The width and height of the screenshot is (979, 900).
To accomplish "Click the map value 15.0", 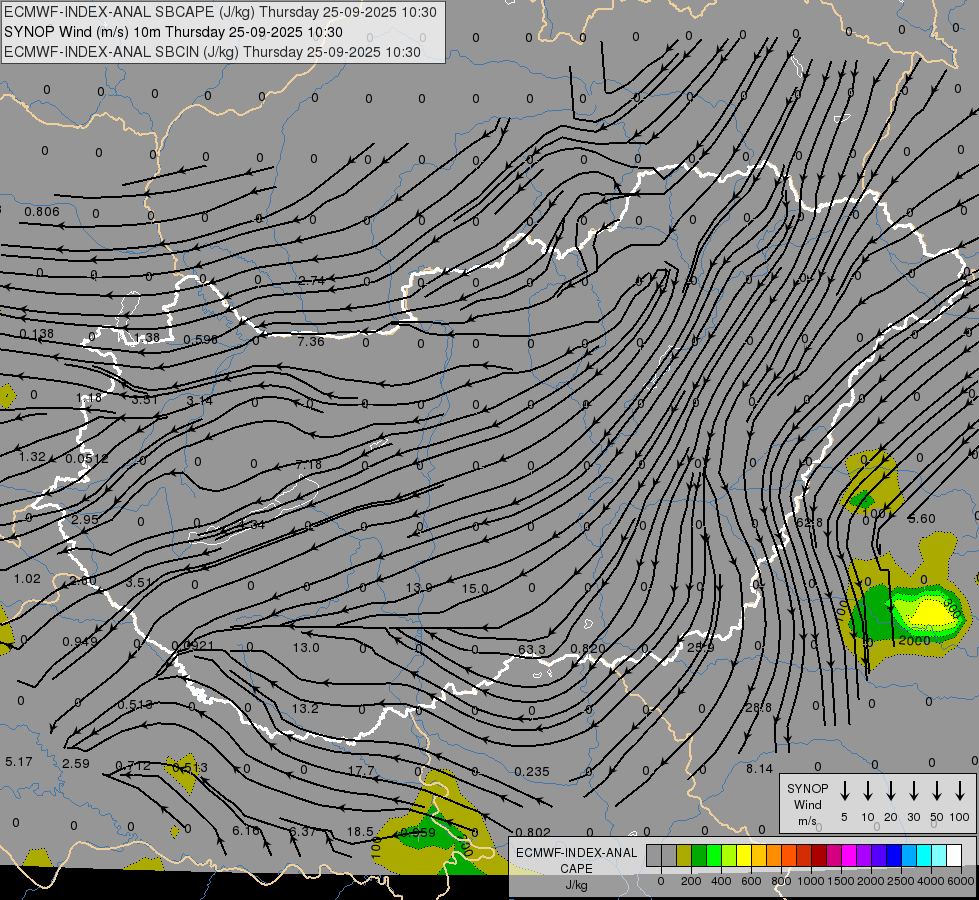I will coord(475,588).
